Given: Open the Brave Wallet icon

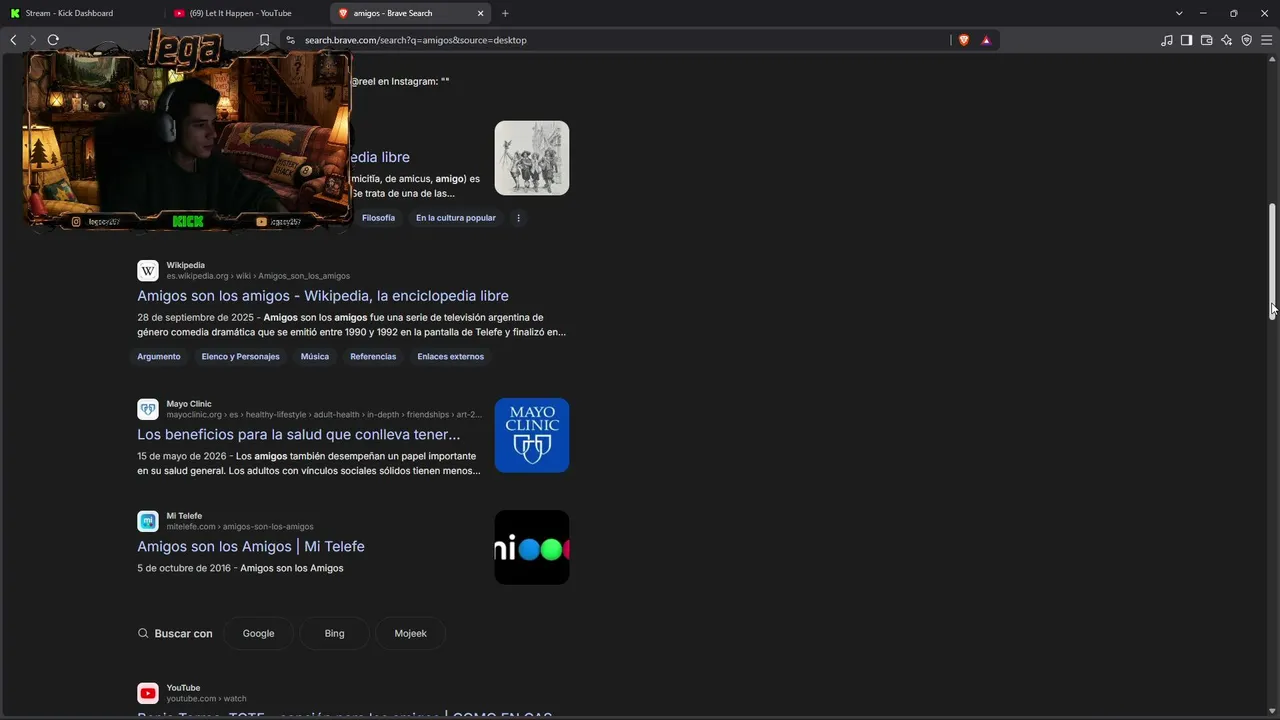Looking at the screenshot, I should (x=1206, y=40).
